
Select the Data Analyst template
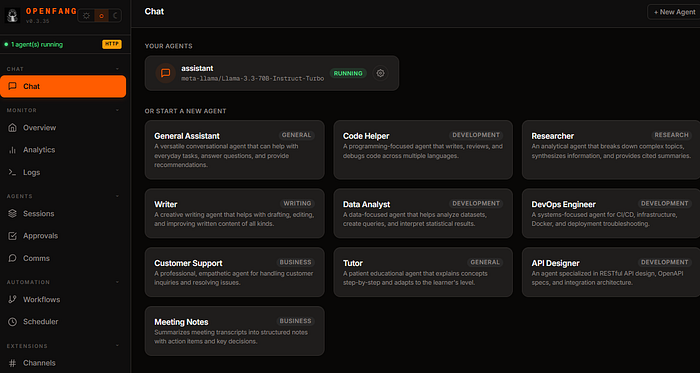(423, 213)
